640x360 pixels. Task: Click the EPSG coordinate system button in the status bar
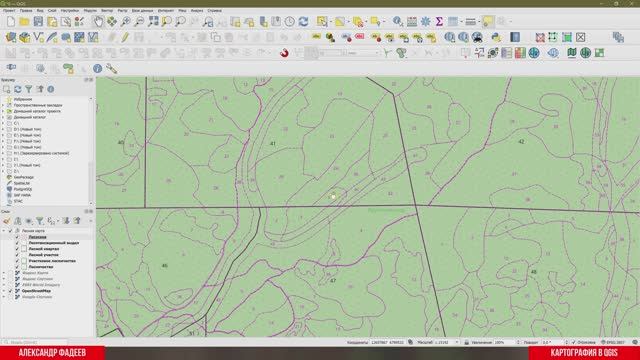coord(613,342)
